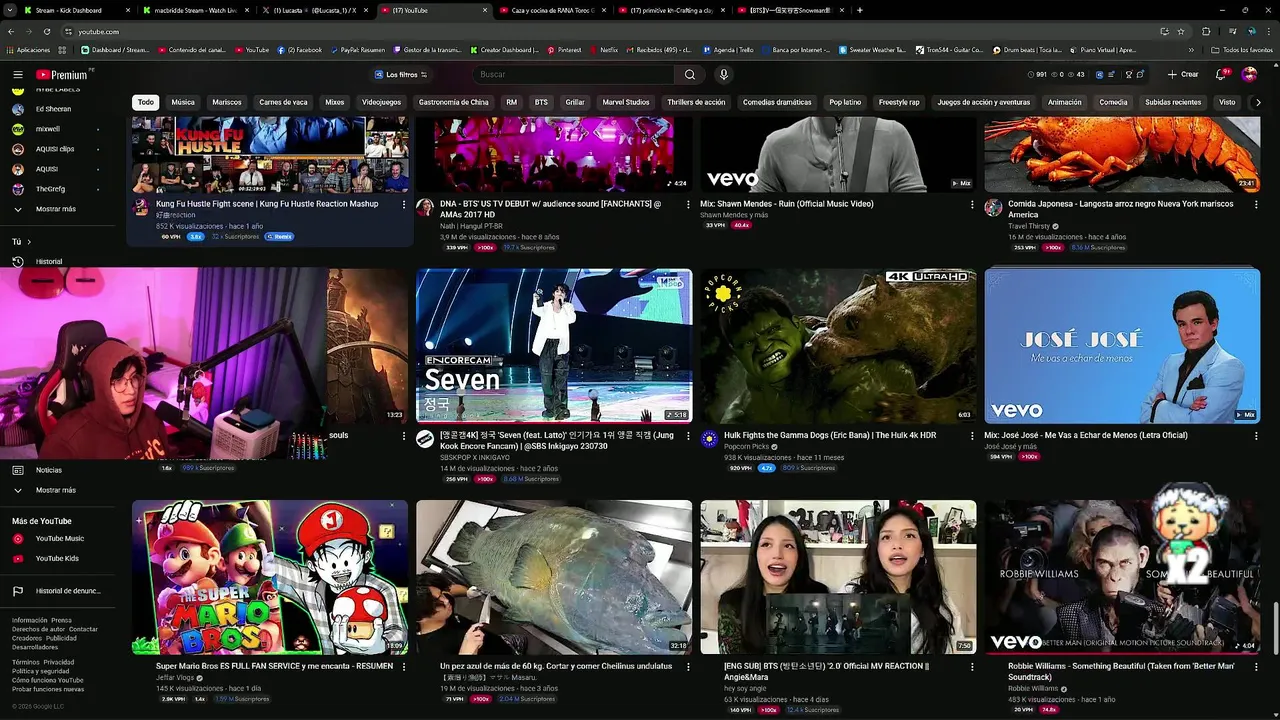Open options menu for Super Mario Bros video
This screenshot has width=1280, height=720.
404,667
